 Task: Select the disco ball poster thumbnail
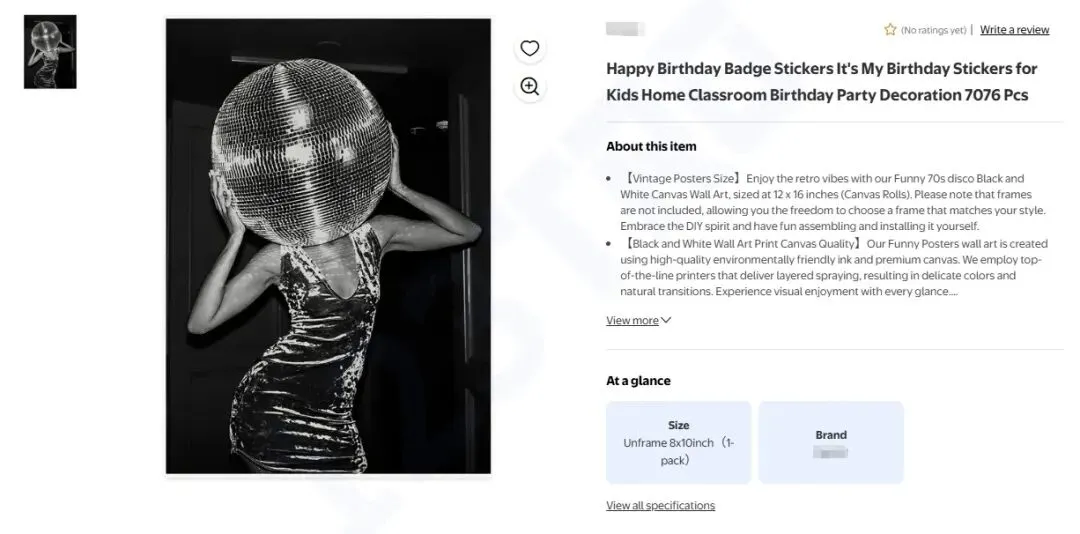[50, 52]
